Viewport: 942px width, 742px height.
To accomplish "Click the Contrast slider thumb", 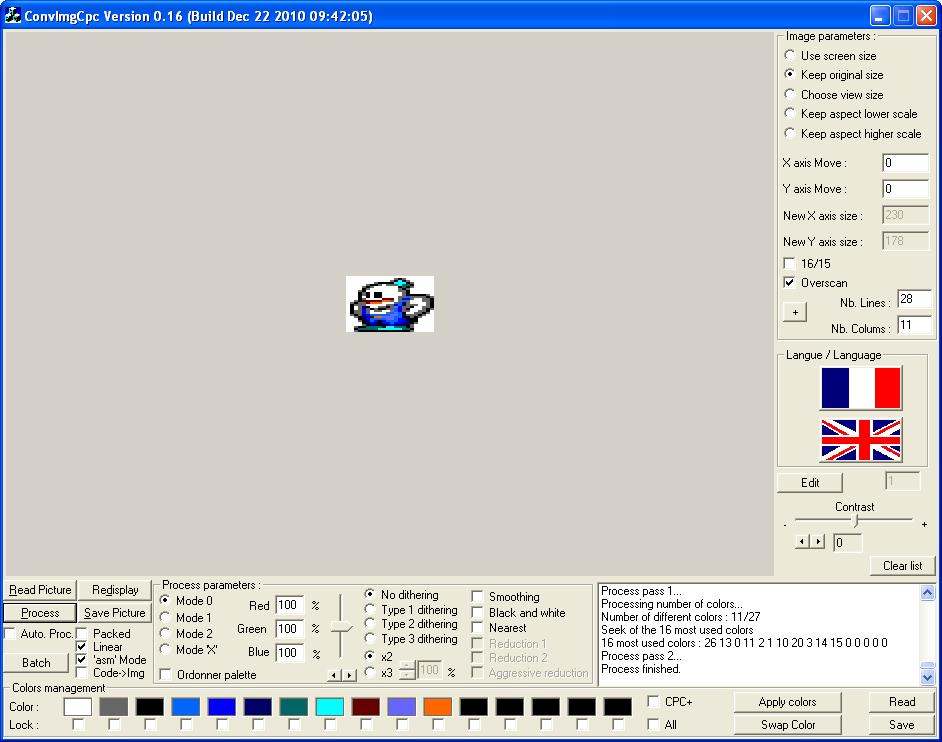I will point(855,520).
